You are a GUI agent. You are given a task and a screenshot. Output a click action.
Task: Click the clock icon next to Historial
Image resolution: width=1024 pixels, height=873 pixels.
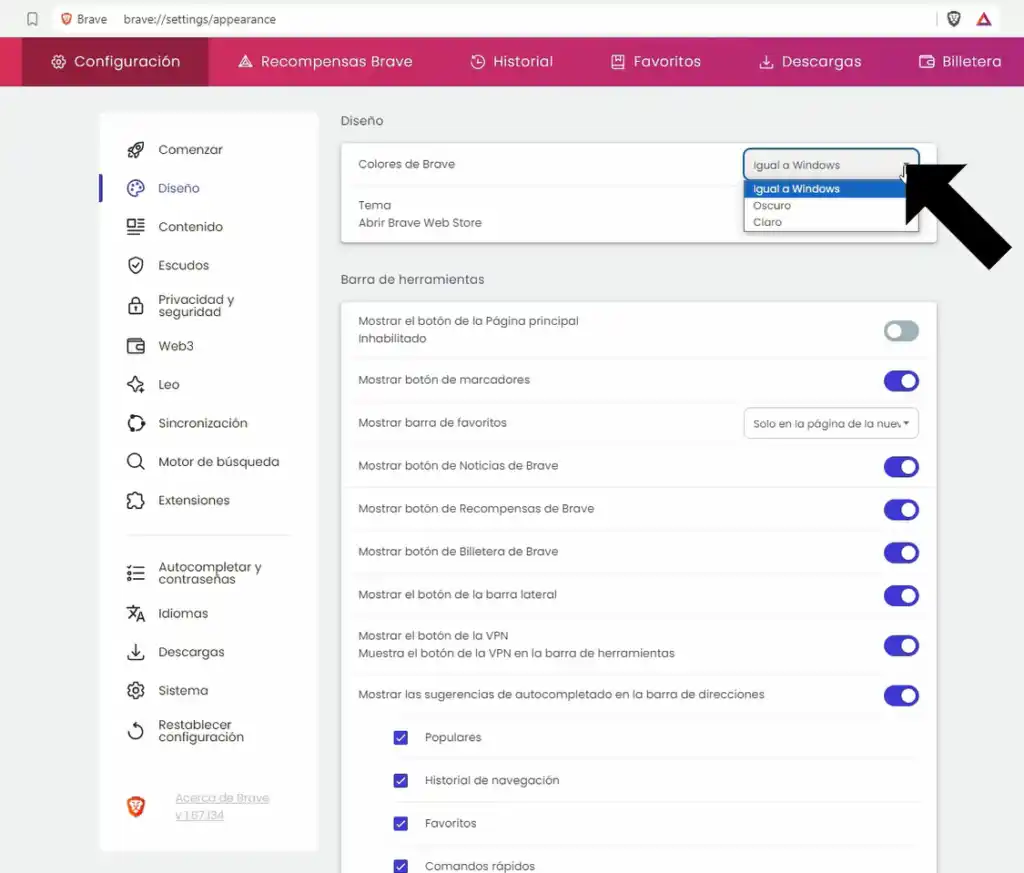(478, 61)
